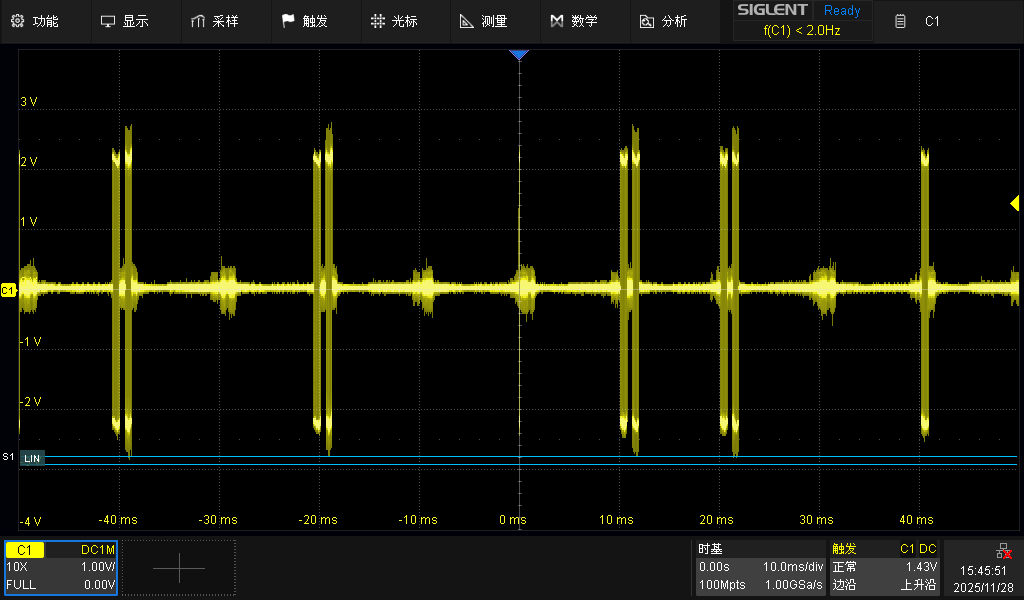Click the Ready acquisition status text
This screenshot has height=600, width=1024.
[x=841, y=10]
